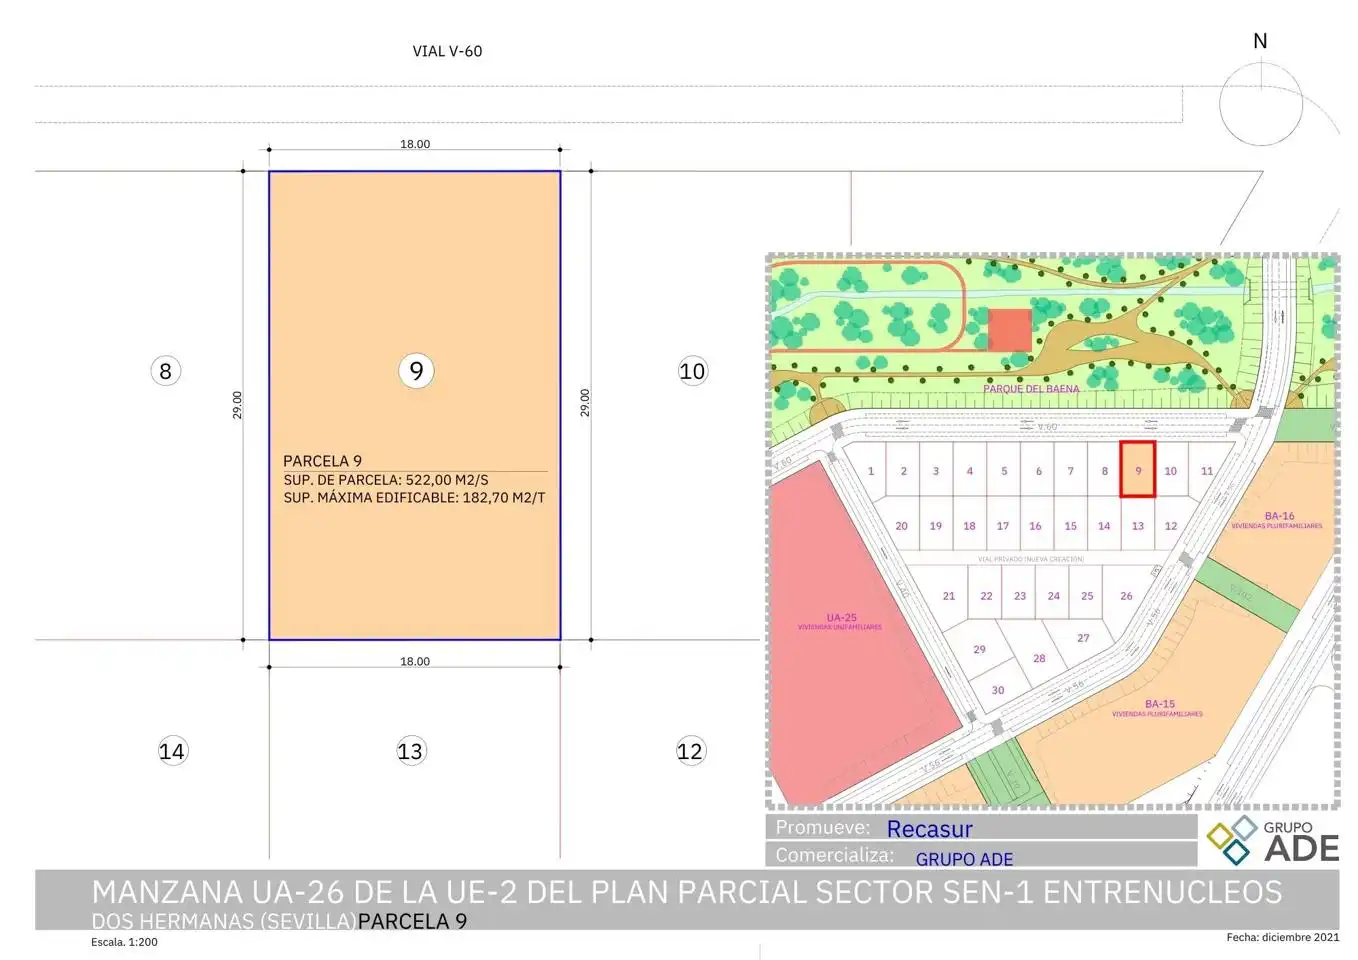
Task: Click the orange-red square in the park
Action: click(1010, 330)
